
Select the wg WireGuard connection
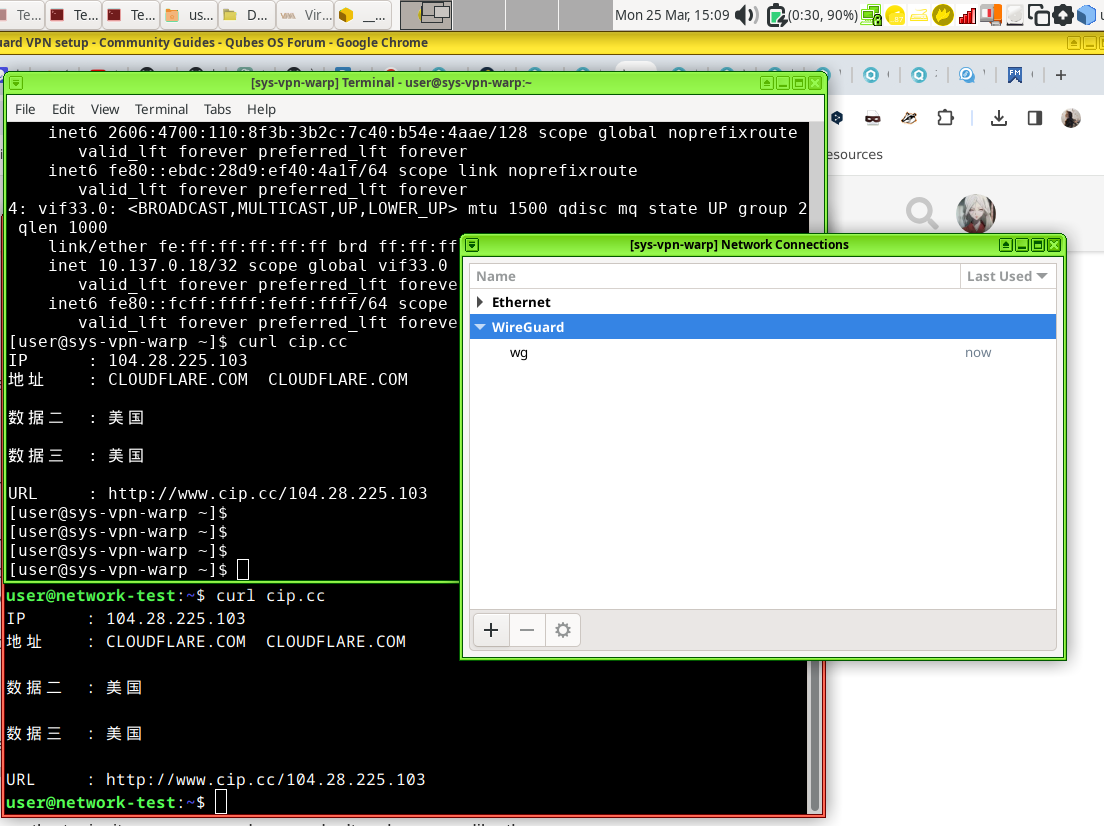click(x=519, y=352)
